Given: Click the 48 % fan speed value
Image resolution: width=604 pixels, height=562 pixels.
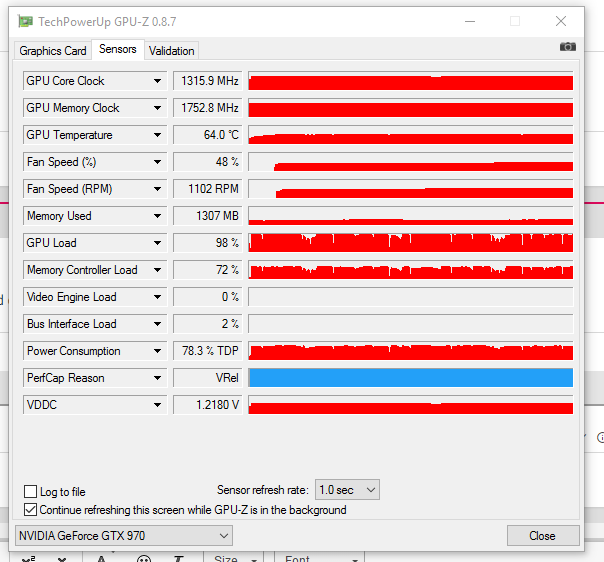Looking at the screenshot, I should [208, 162].
